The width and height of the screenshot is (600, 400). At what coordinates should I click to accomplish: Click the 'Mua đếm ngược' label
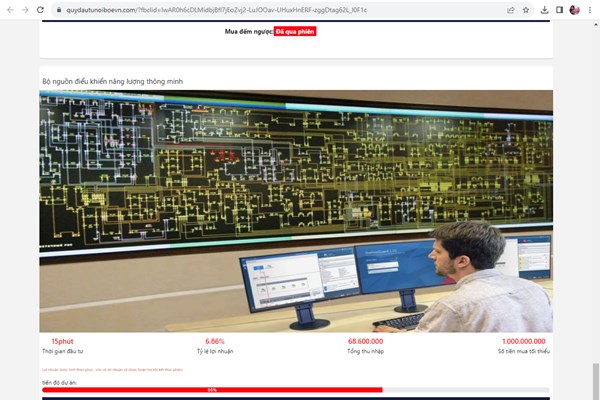[249, 31]
